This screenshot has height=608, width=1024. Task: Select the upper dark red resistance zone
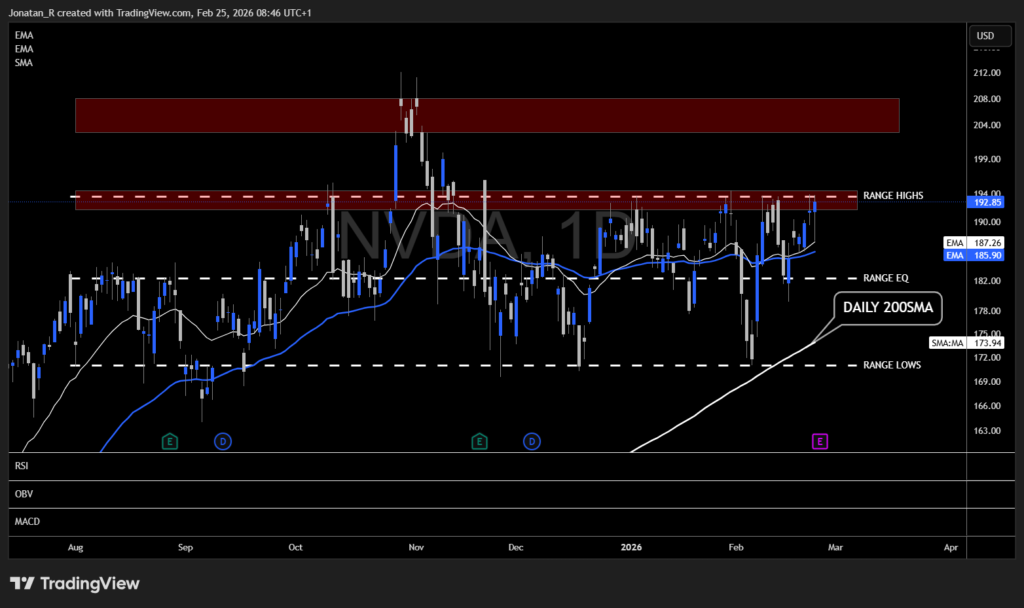tap(486, 115)
